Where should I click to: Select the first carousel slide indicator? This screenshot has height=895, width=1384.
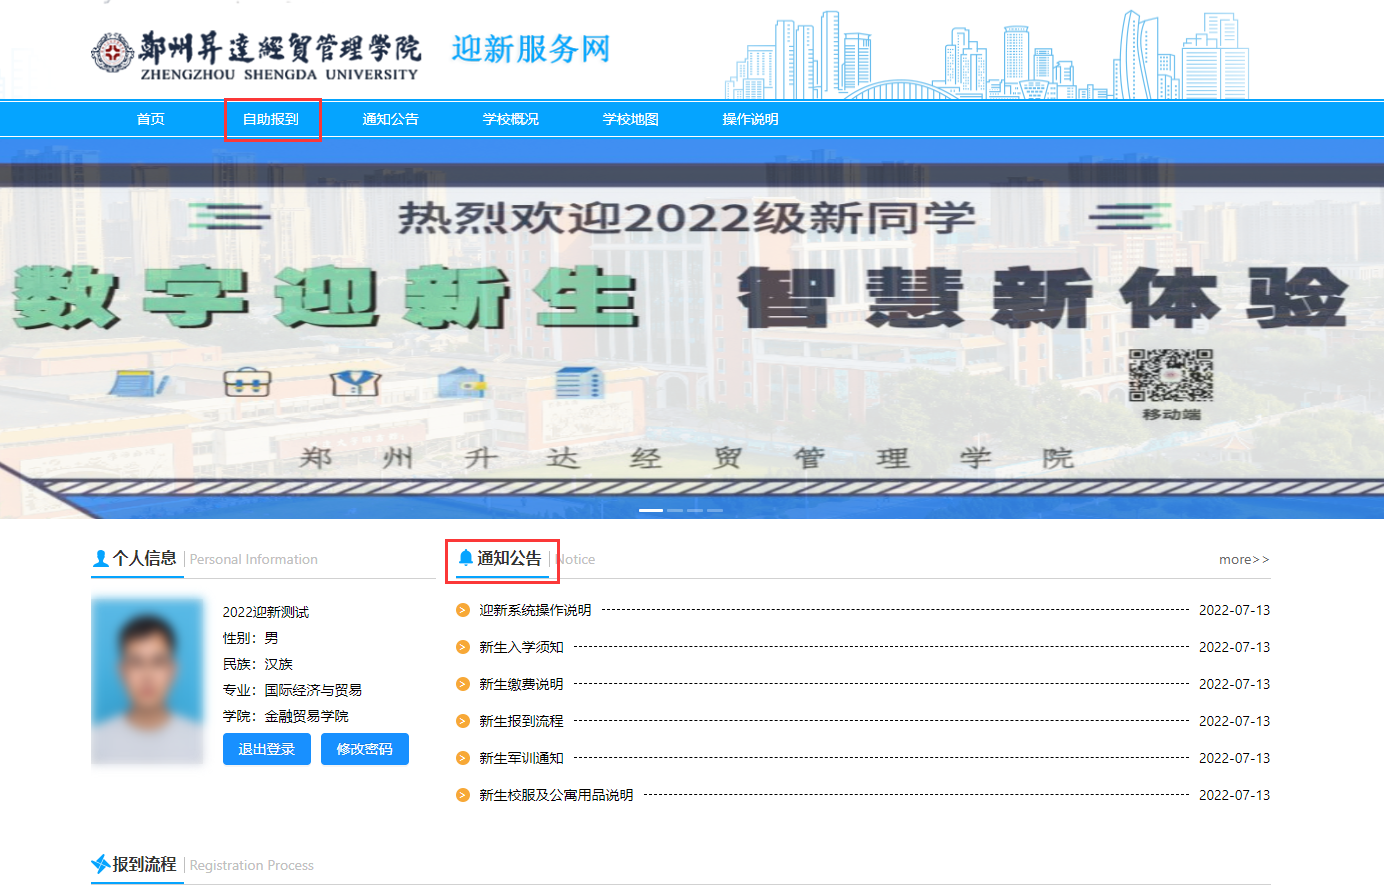point(651,510)
